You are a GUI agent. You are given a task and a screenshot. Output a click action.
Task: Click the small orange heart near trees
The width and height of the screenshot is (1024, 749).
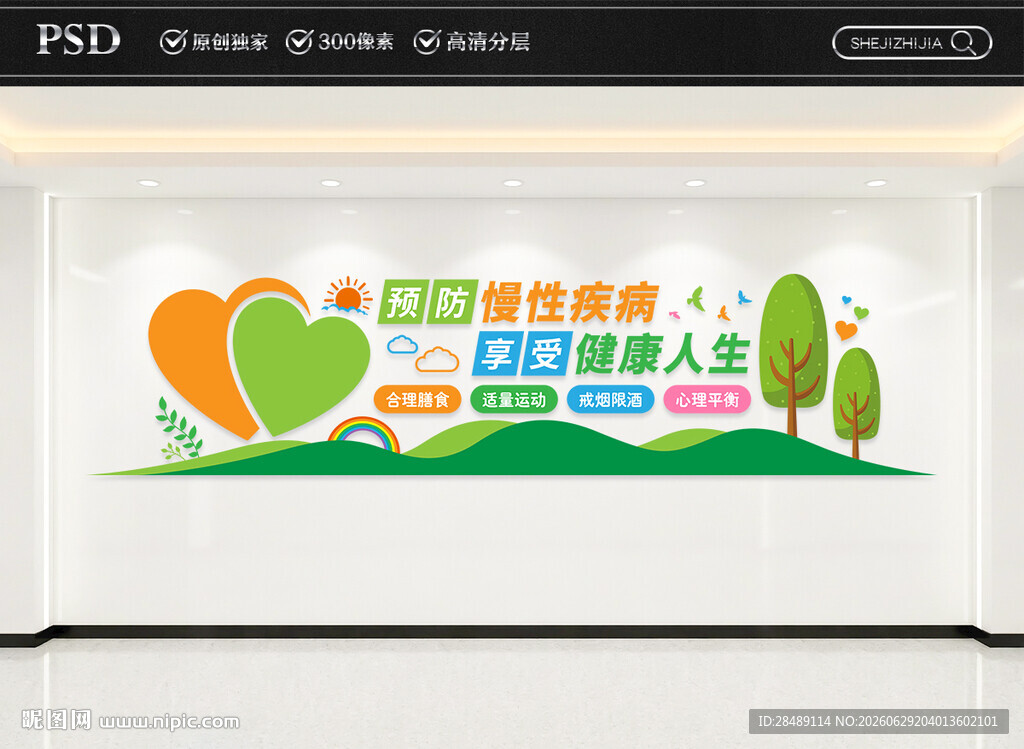[846, 330]
